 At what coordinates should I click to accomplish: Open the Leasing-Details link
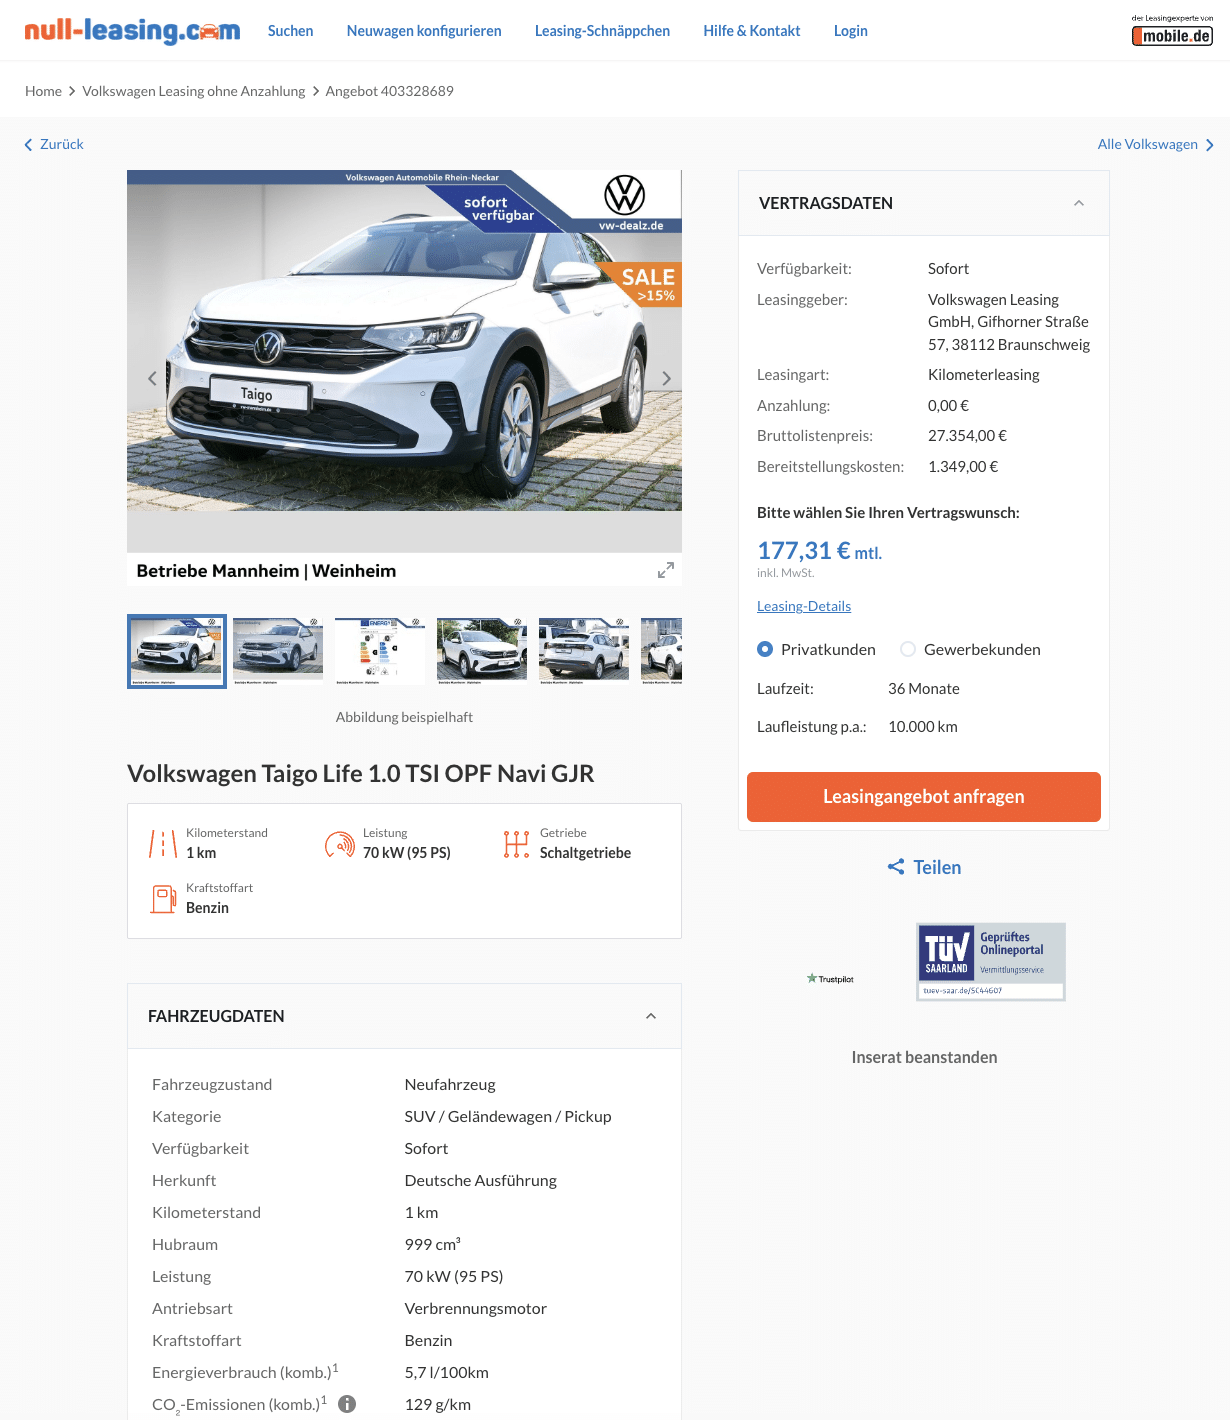(804, 606)
